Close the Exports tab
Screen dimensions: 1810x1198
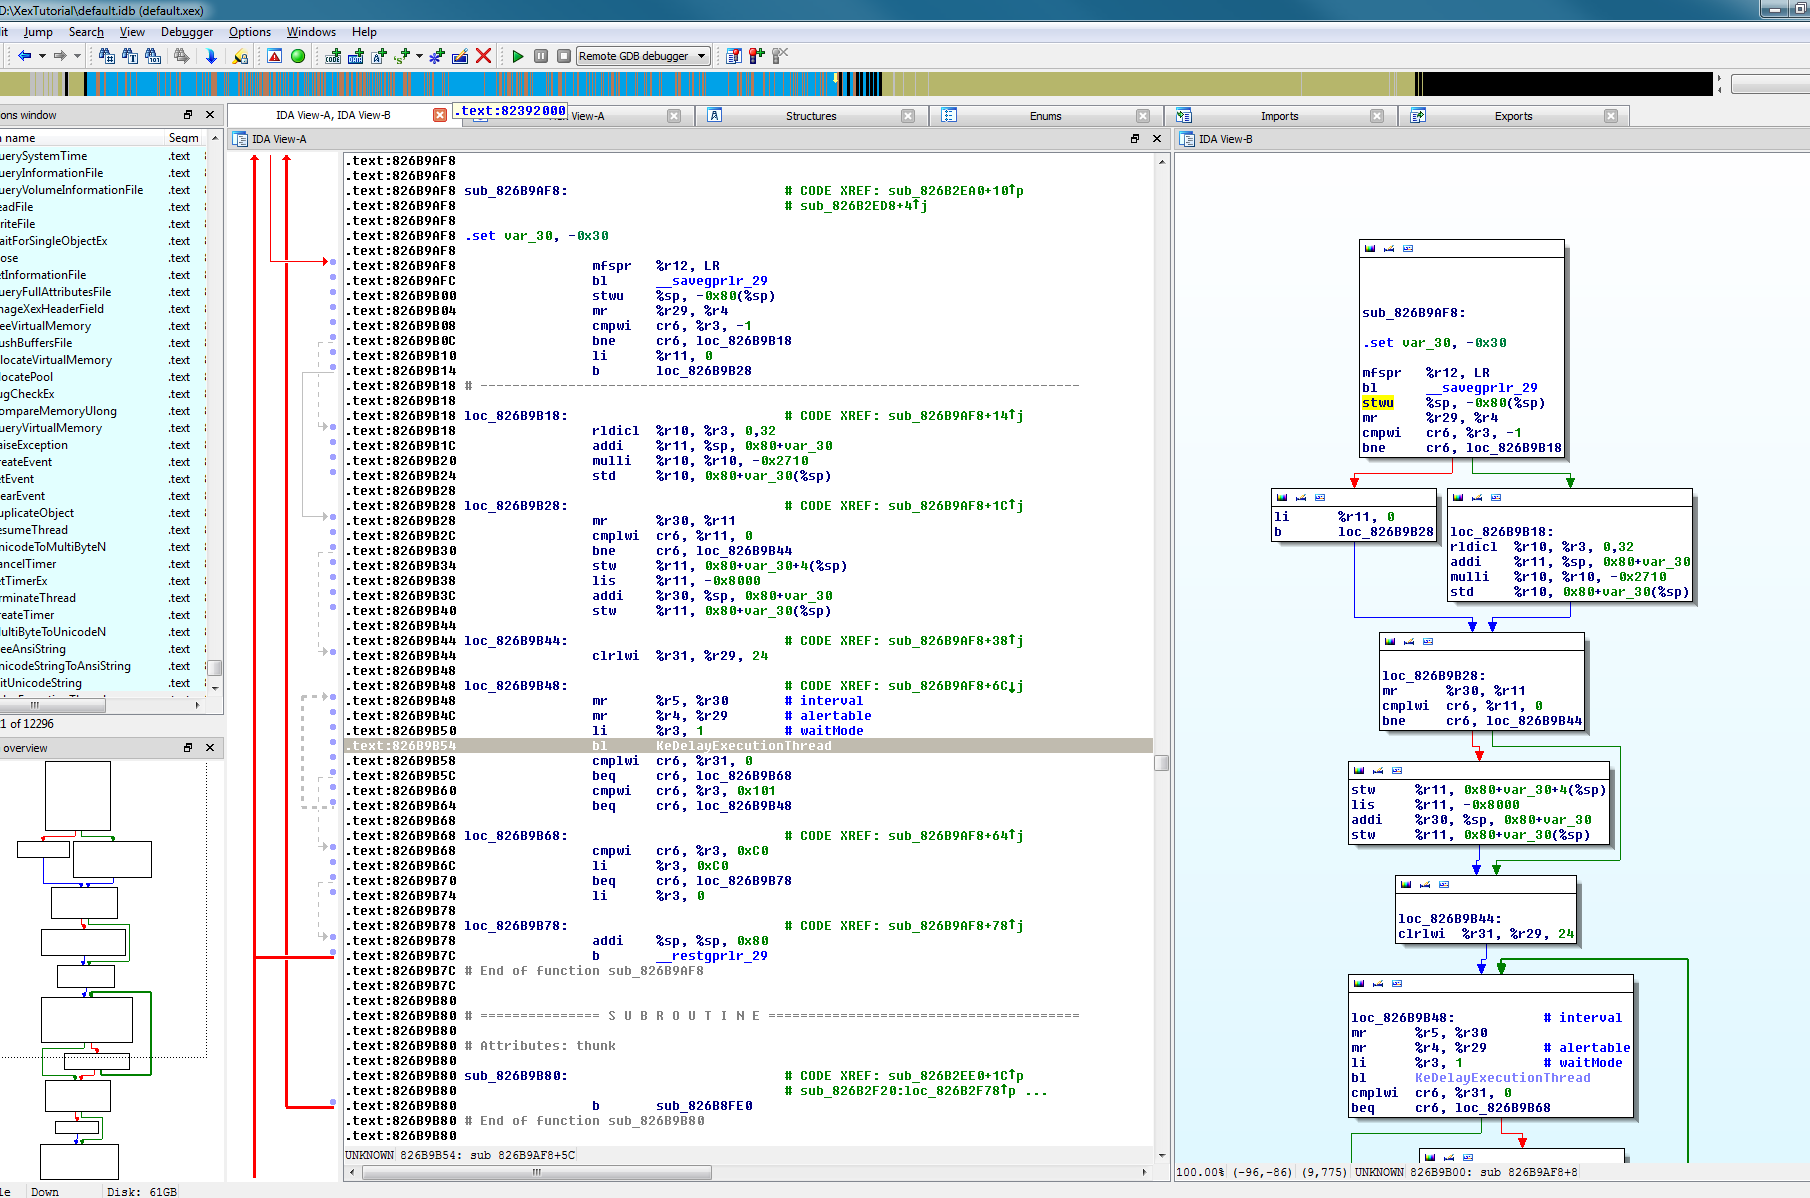pos(1610,116)
